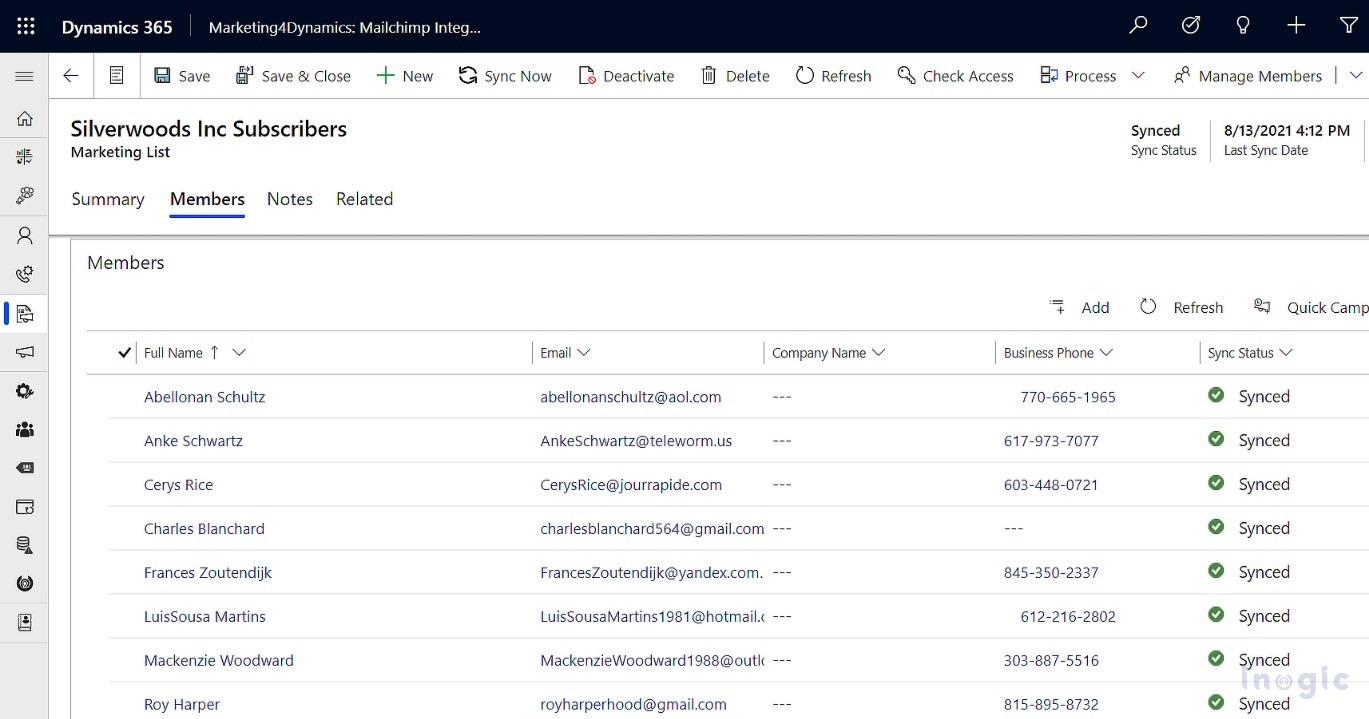The width and height of the screenshot is (1369, 719).
Task: Select the contacts person icon in sidebar
Action: coord(24,235)
